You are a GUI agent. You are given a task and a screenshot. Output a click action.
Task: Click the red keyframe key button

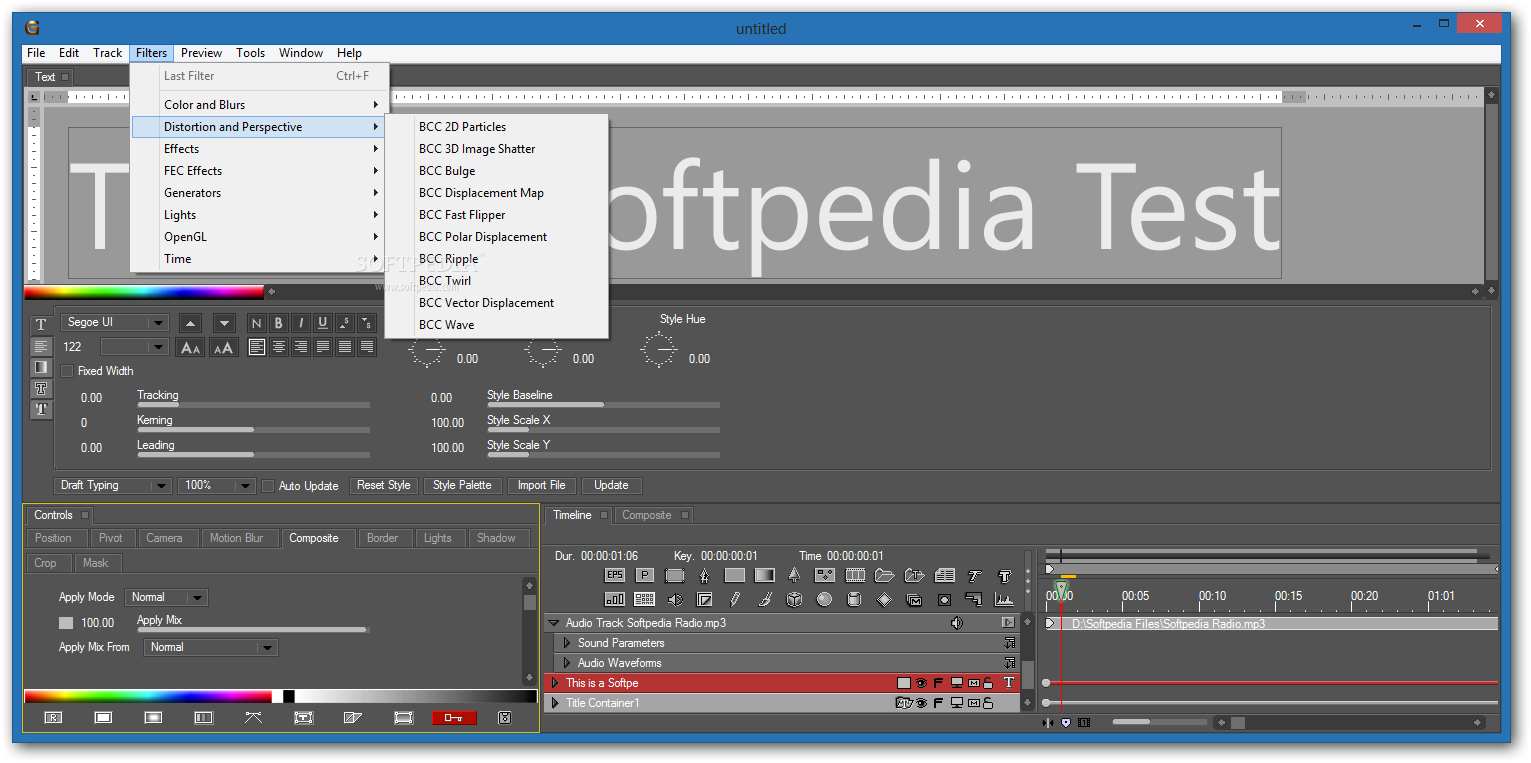point(454,717)
